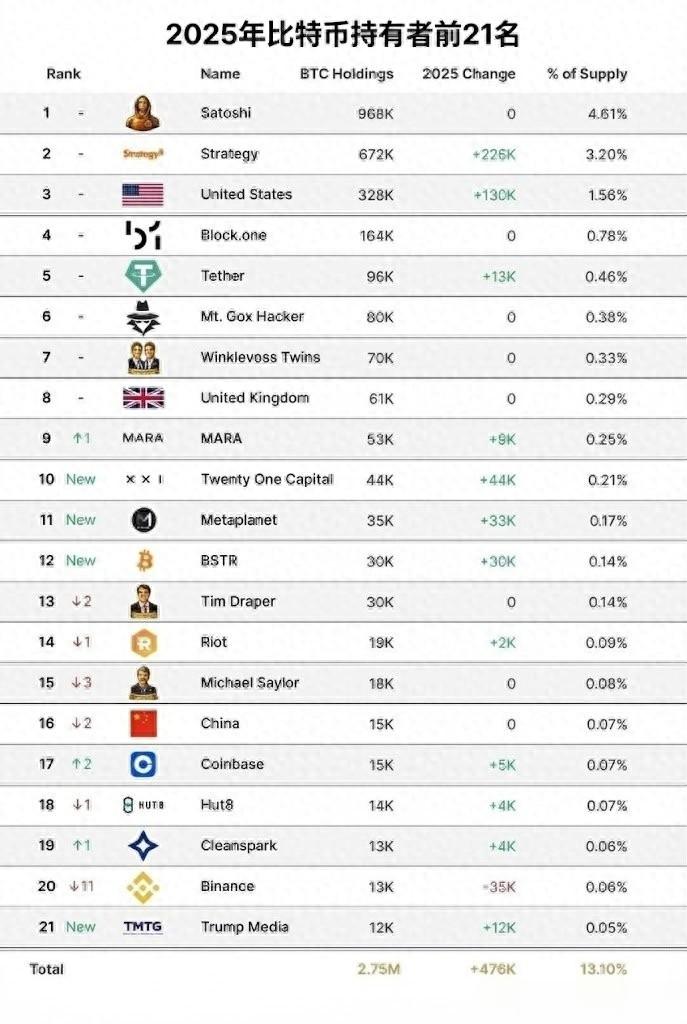The height and width of the screenshot is (1024, 687).
Task: Click the Mt. Gox Hacker spy icon
Action: (143, 317)
